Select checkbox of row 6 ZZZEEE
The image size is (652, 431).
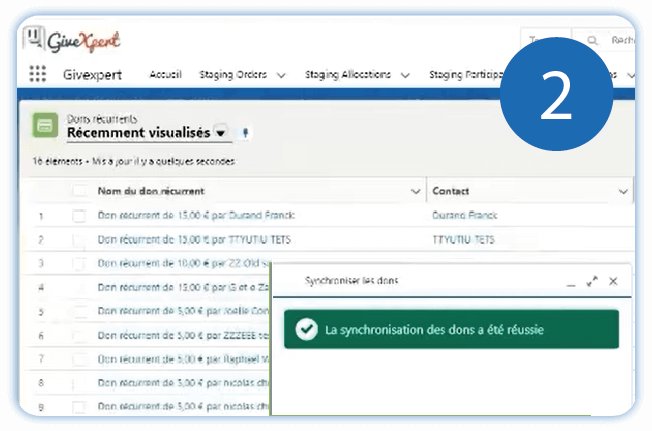click(79, 335)
